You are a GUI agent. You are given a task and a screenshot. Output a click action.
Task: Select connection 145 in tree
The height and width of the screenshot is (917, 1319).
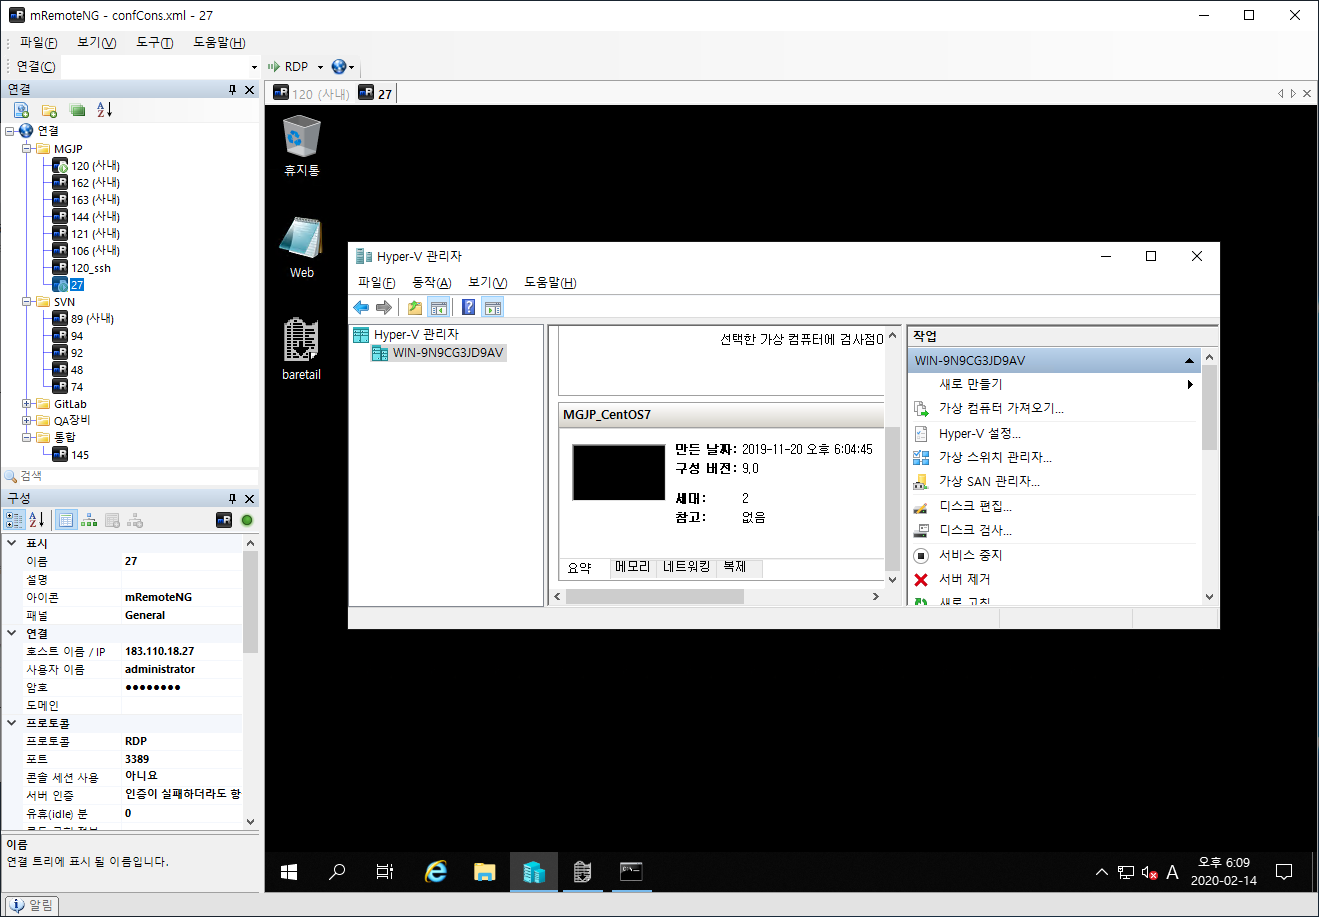coord(80,455)
